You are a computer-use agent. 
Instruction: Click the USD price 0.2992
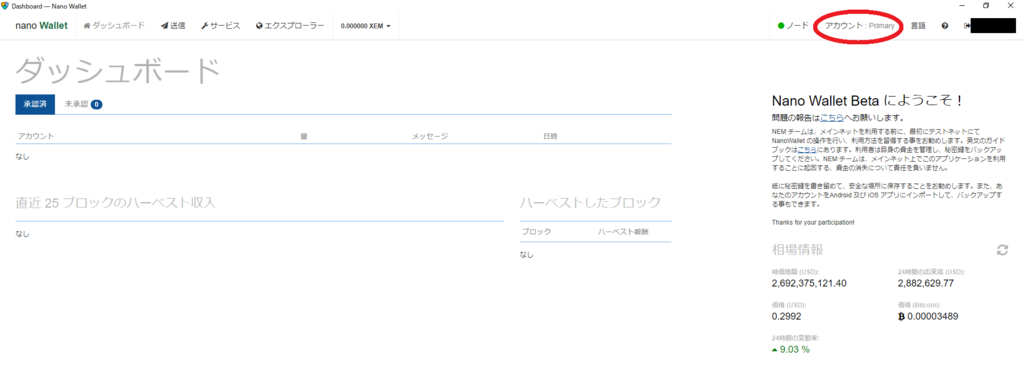(786, 316)
